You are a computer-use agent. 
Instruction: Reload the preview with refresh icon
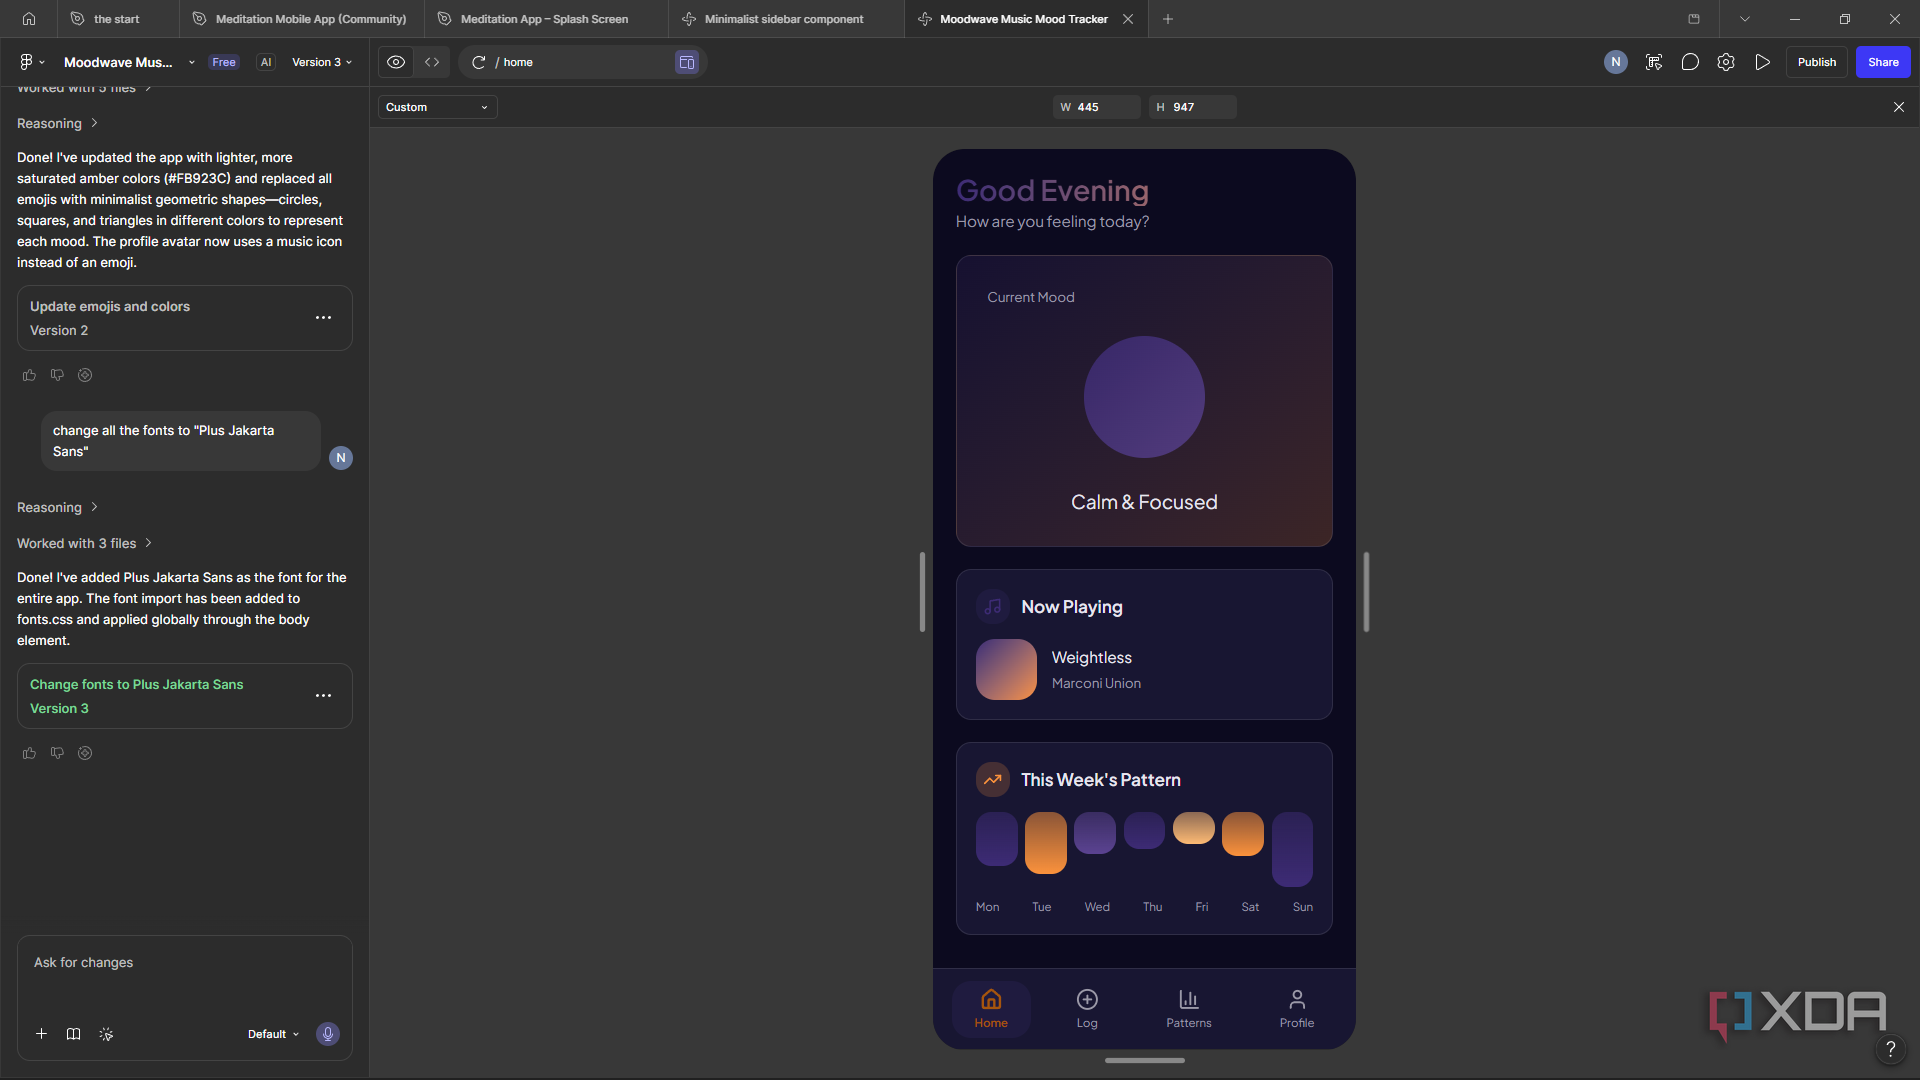[479, 62]
